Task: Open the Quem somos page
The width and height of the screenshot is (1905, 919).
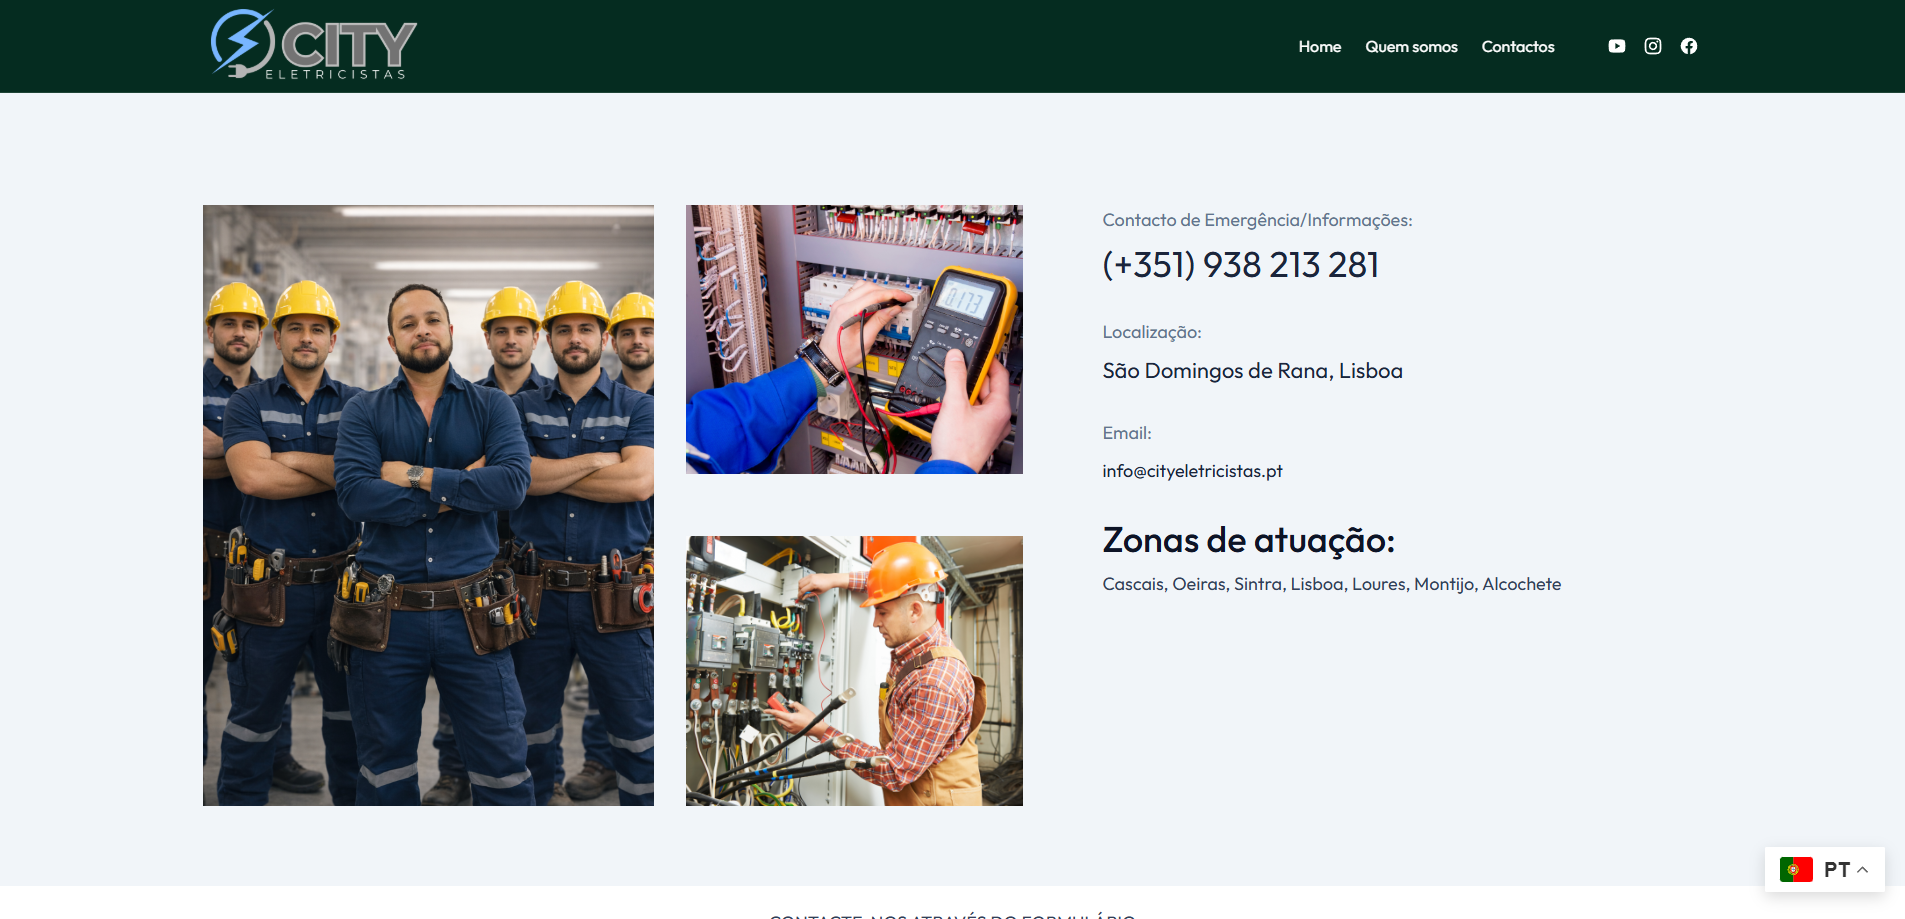Action: tap(1411, 47)
